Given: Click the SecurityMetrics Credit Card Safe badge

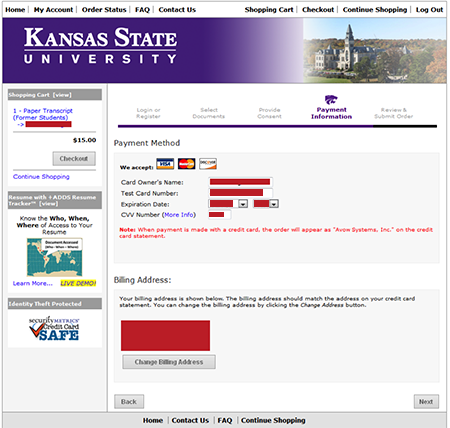Looking at the screenshot, I should pyautogui.click(x=54, y=329).
